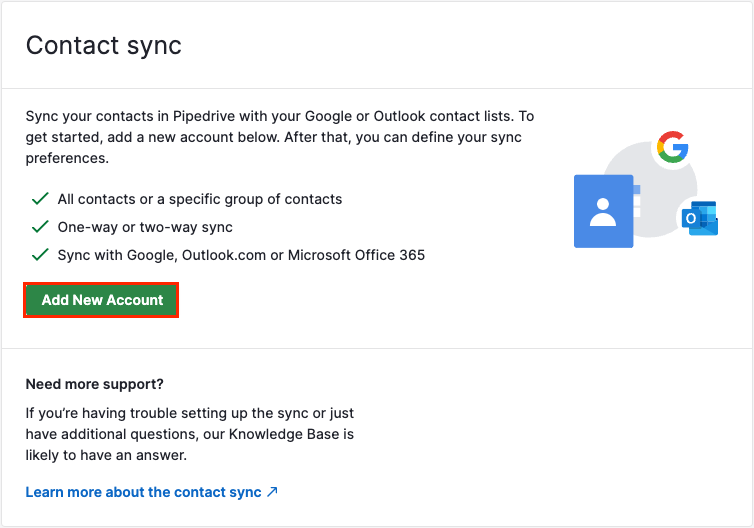
Task: Click the paragraph starting Sync your contacts in Pipedrive
Action: tap(280, 137)
